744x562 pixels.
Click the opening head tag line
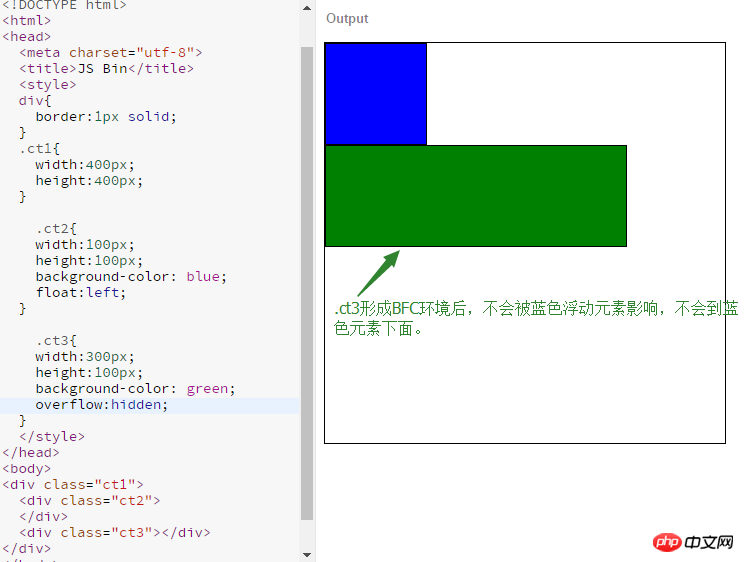27,37
